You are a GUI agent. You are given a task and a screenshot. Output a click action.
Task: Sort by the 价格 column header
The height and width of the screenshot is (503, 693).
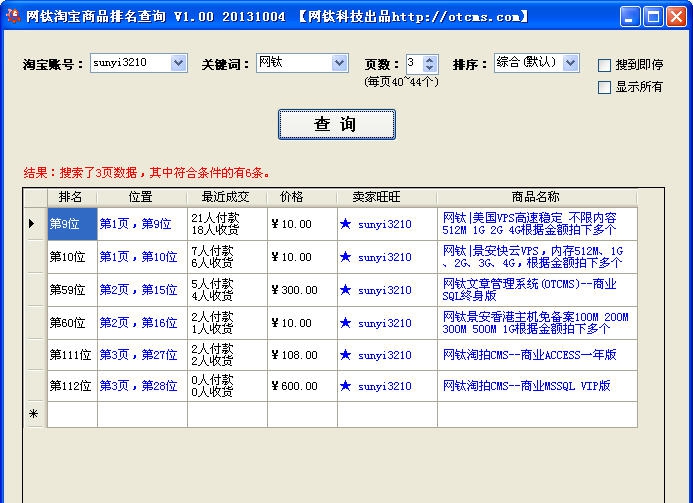[x=302, y=197]
